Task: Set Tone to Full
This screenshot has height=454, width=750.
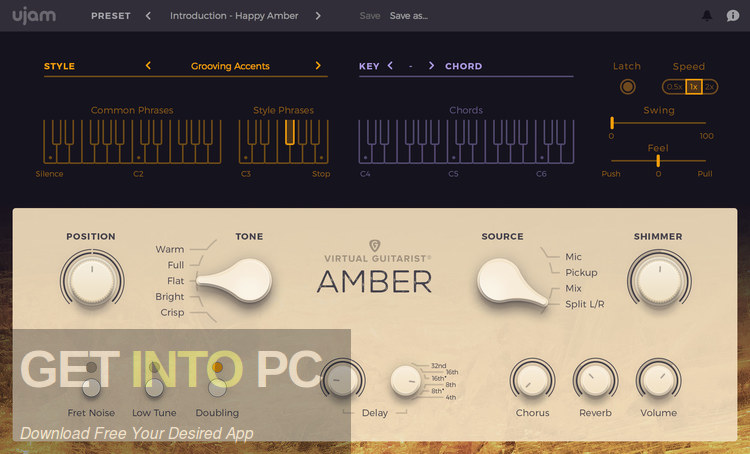Action: coord(176,265)
